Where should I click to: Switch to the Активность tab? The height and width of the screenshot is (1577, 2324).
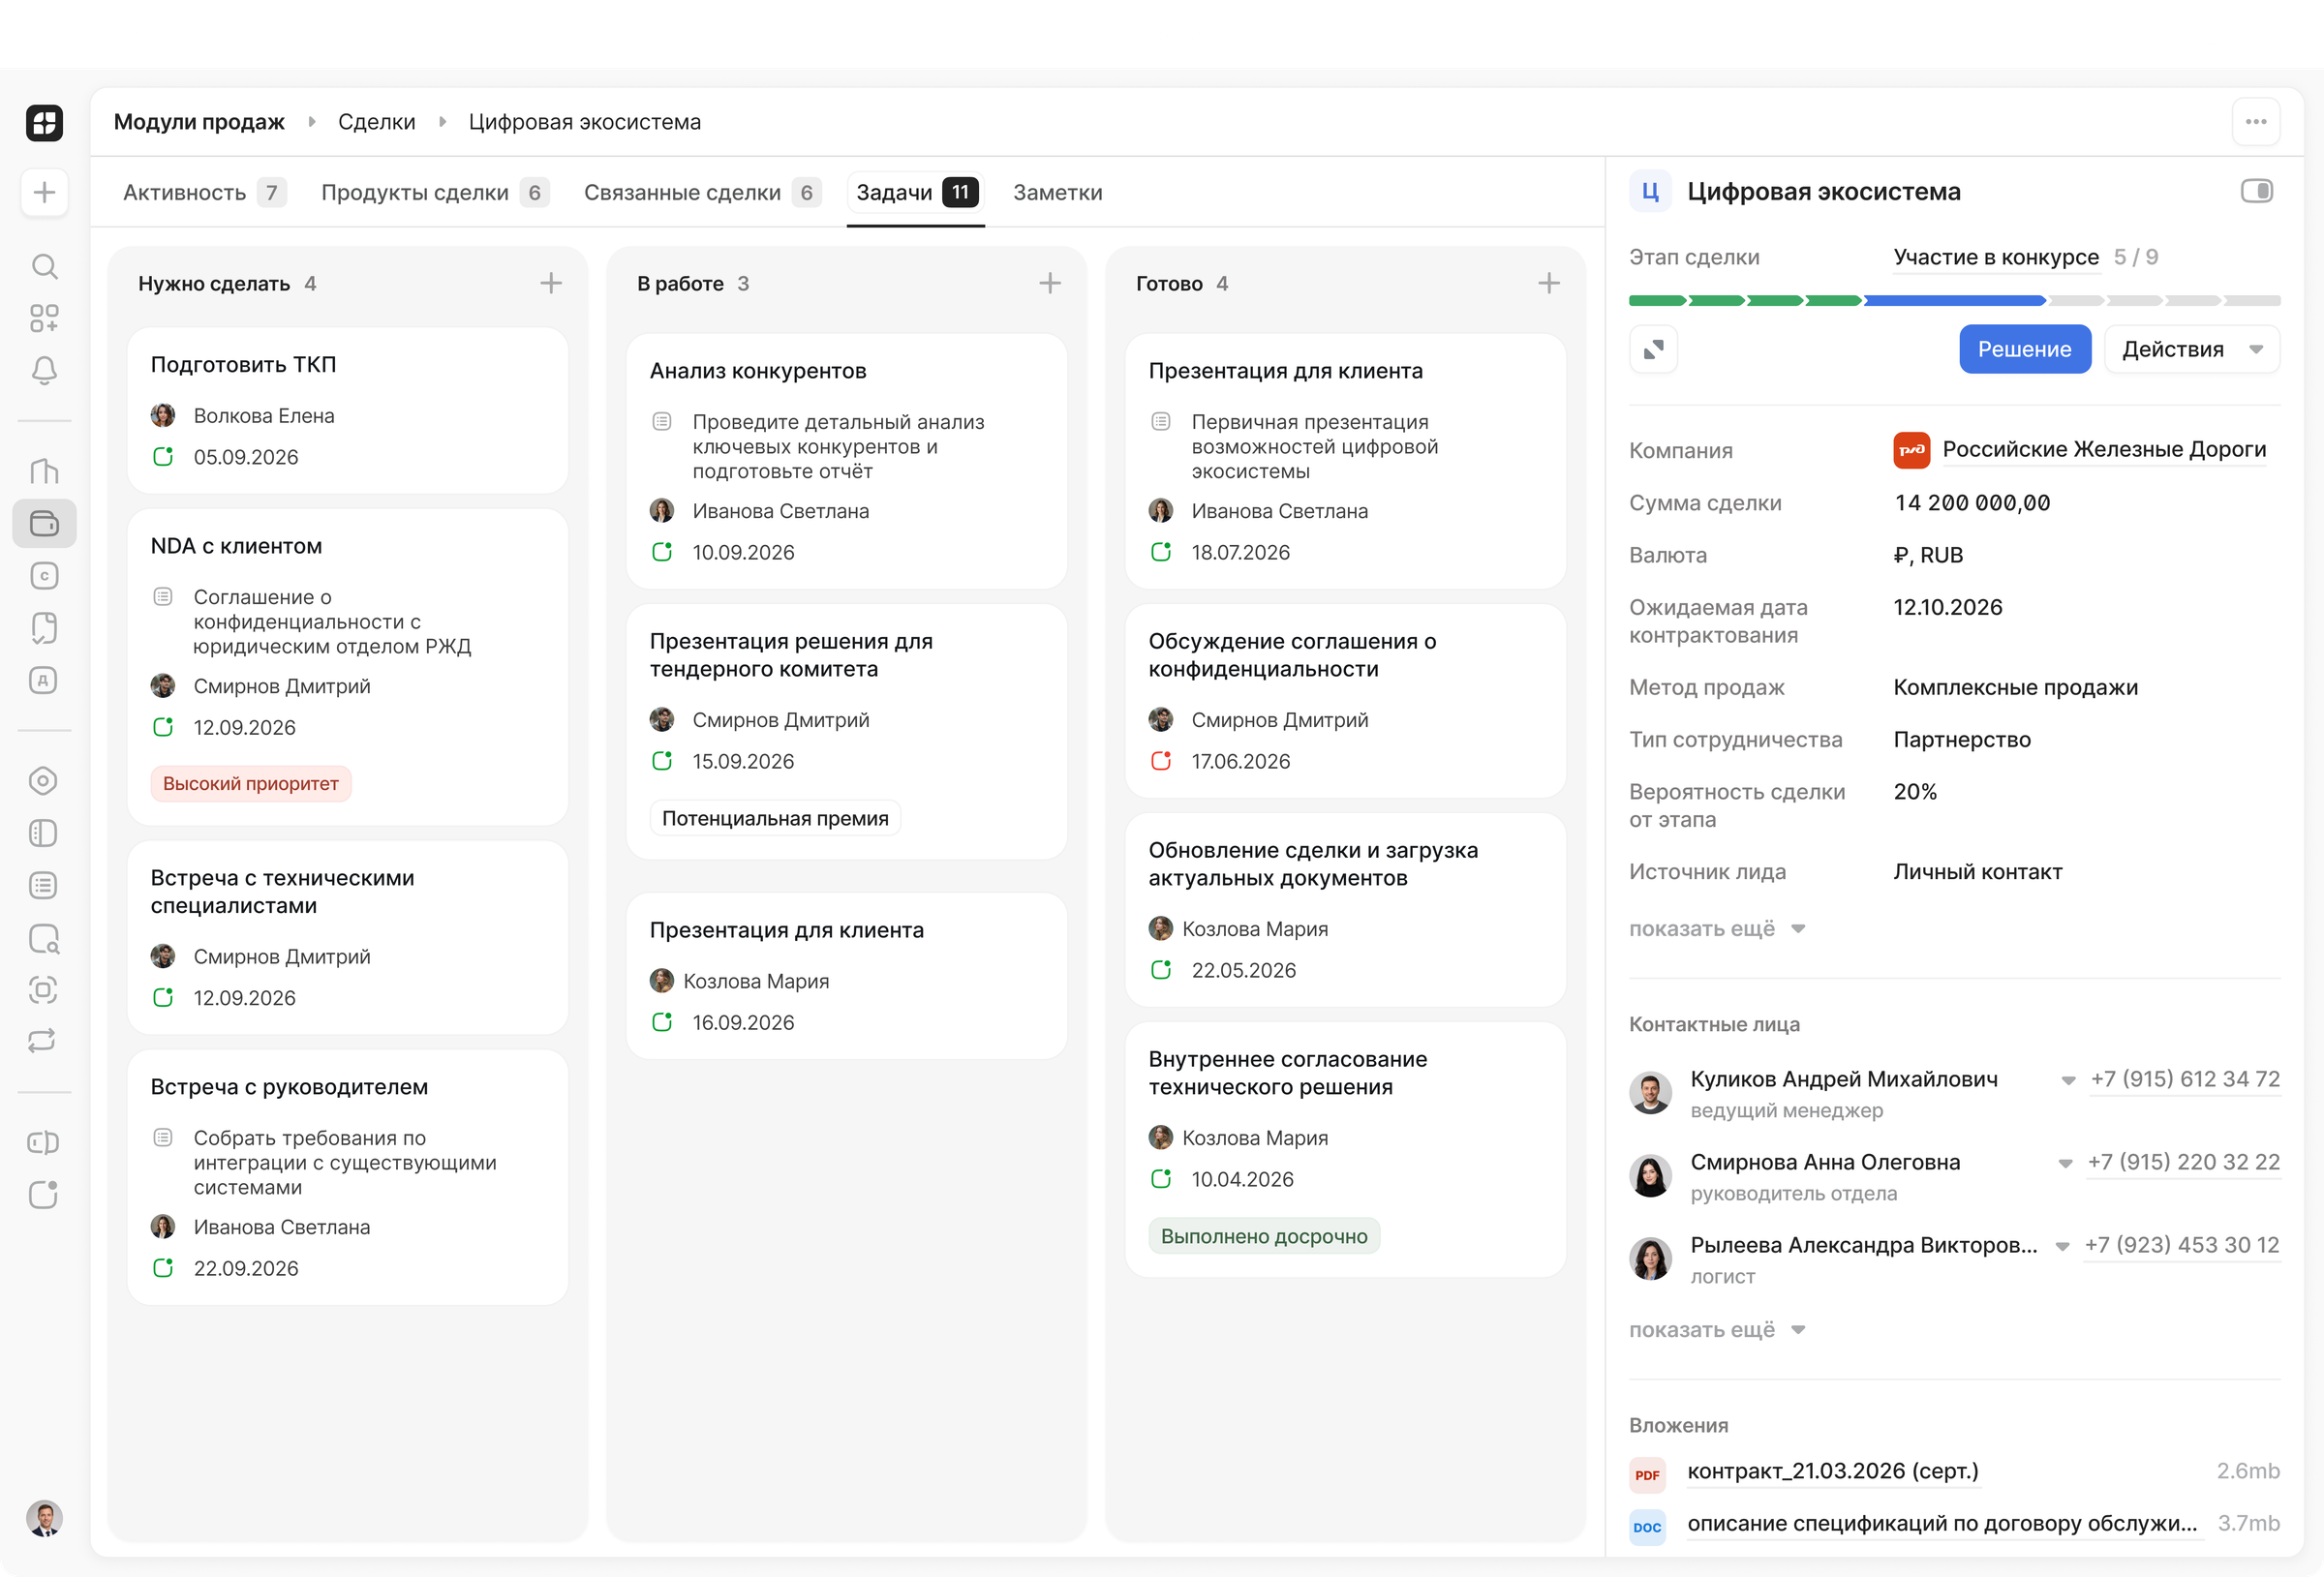pyautogui.click(x=204, y=192)
